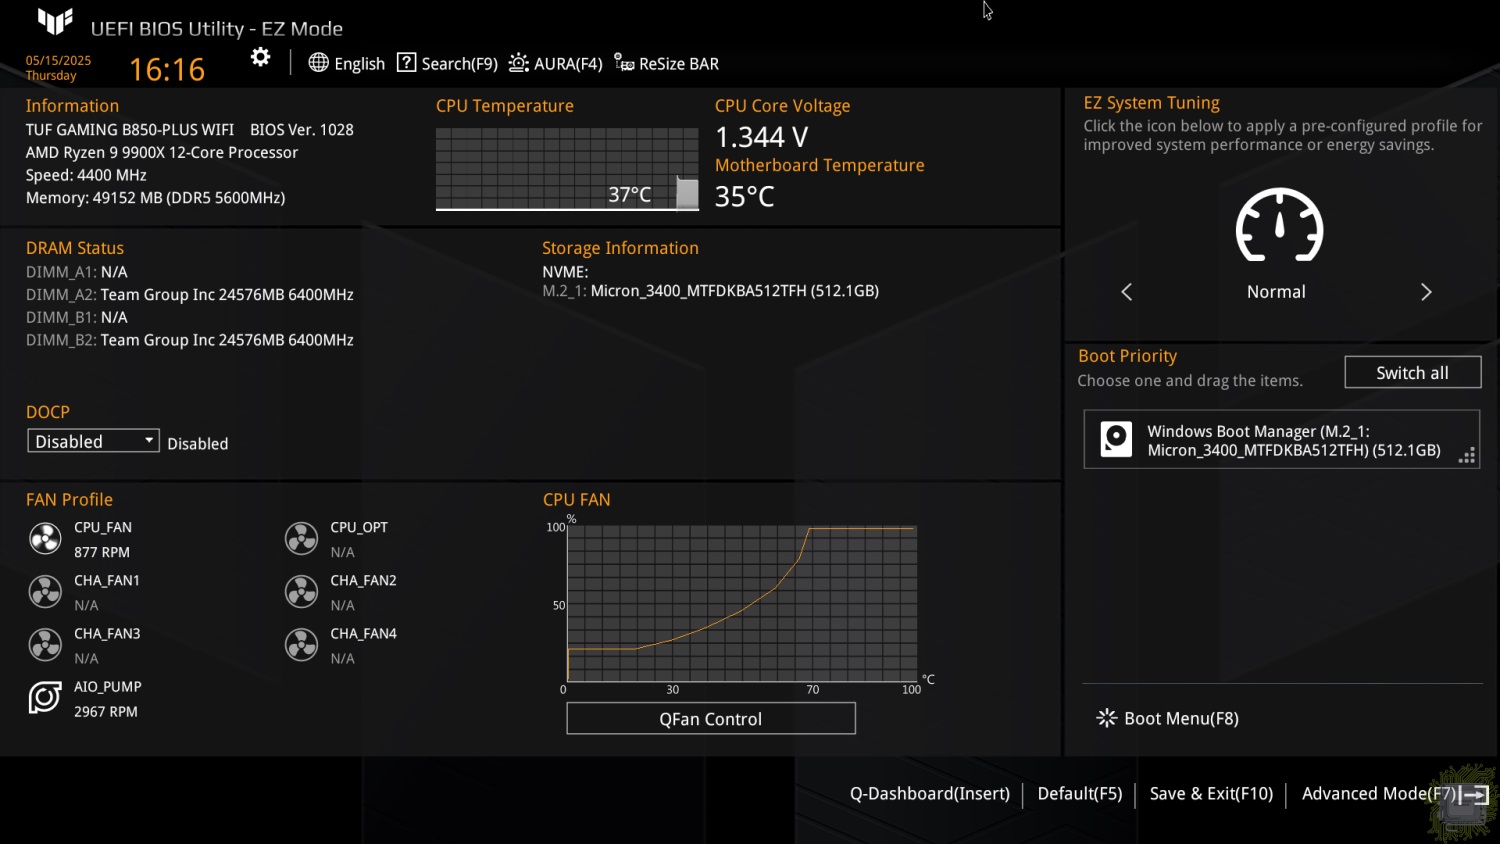
Task: Click the Search question-mark icon
Action: tap(406, 63)
